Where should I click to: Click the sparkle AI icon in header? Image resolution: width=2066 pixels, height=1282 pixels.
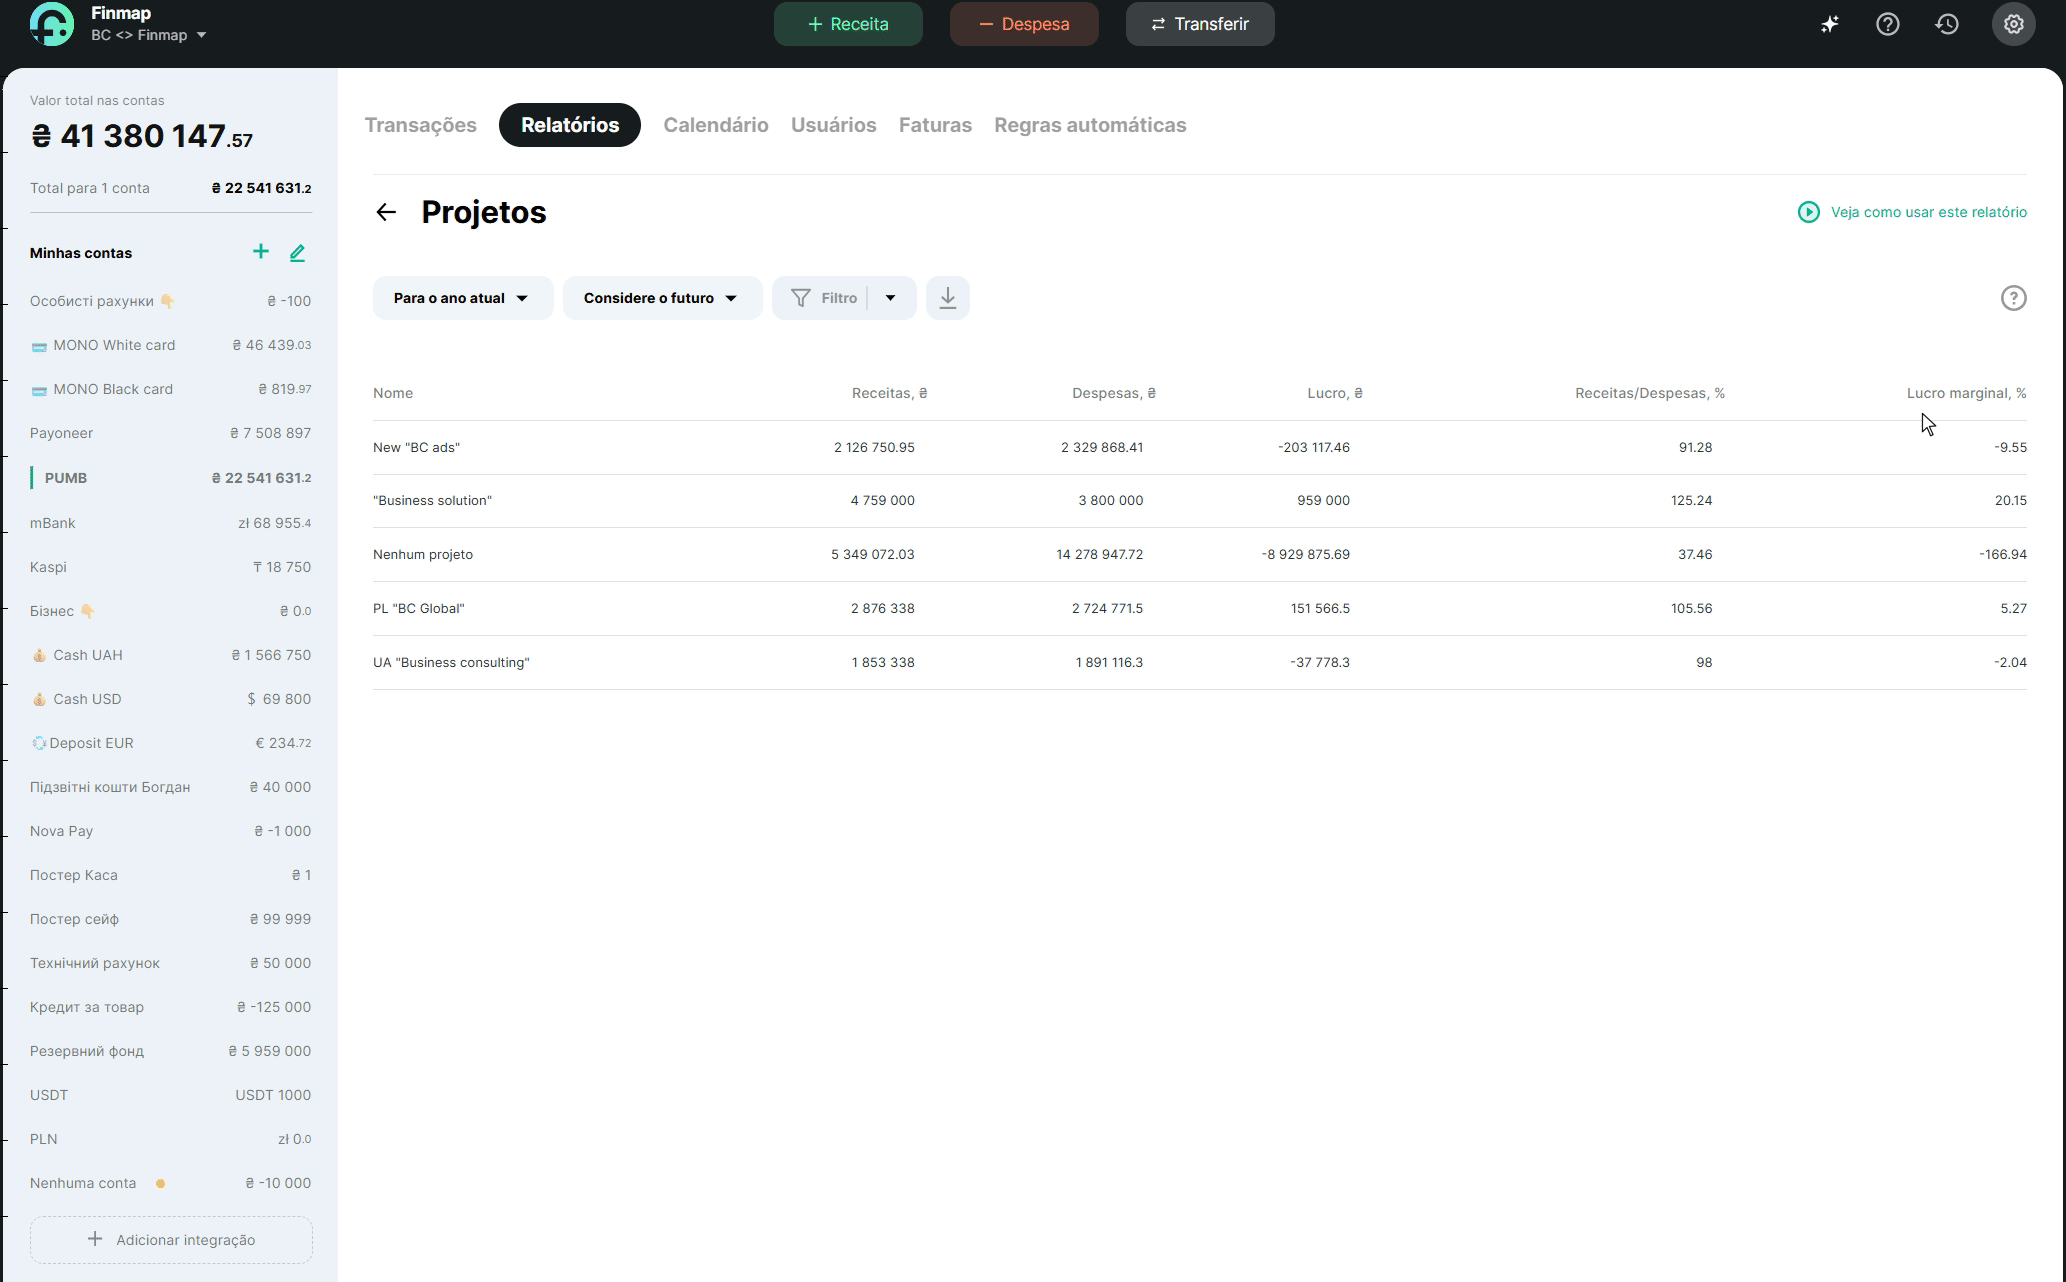[1829, 24]
